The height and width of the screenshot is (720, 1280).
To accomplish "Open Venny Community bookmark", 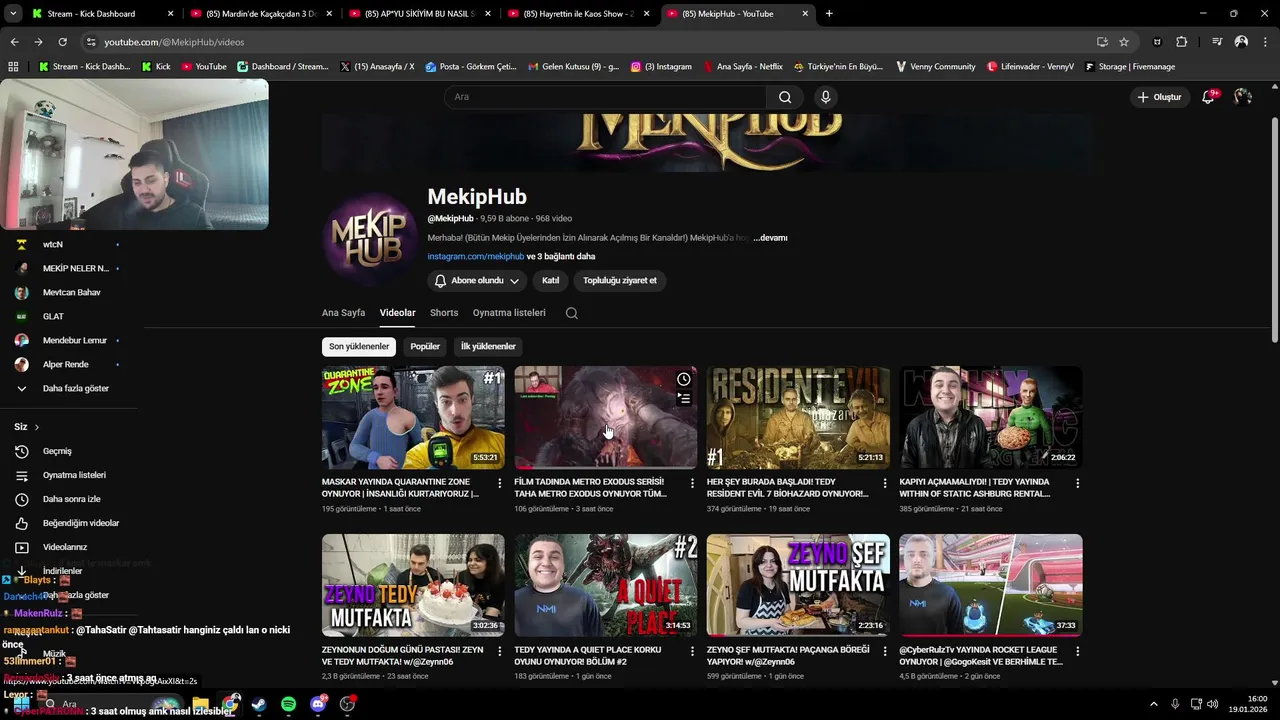I will (935, 67).
